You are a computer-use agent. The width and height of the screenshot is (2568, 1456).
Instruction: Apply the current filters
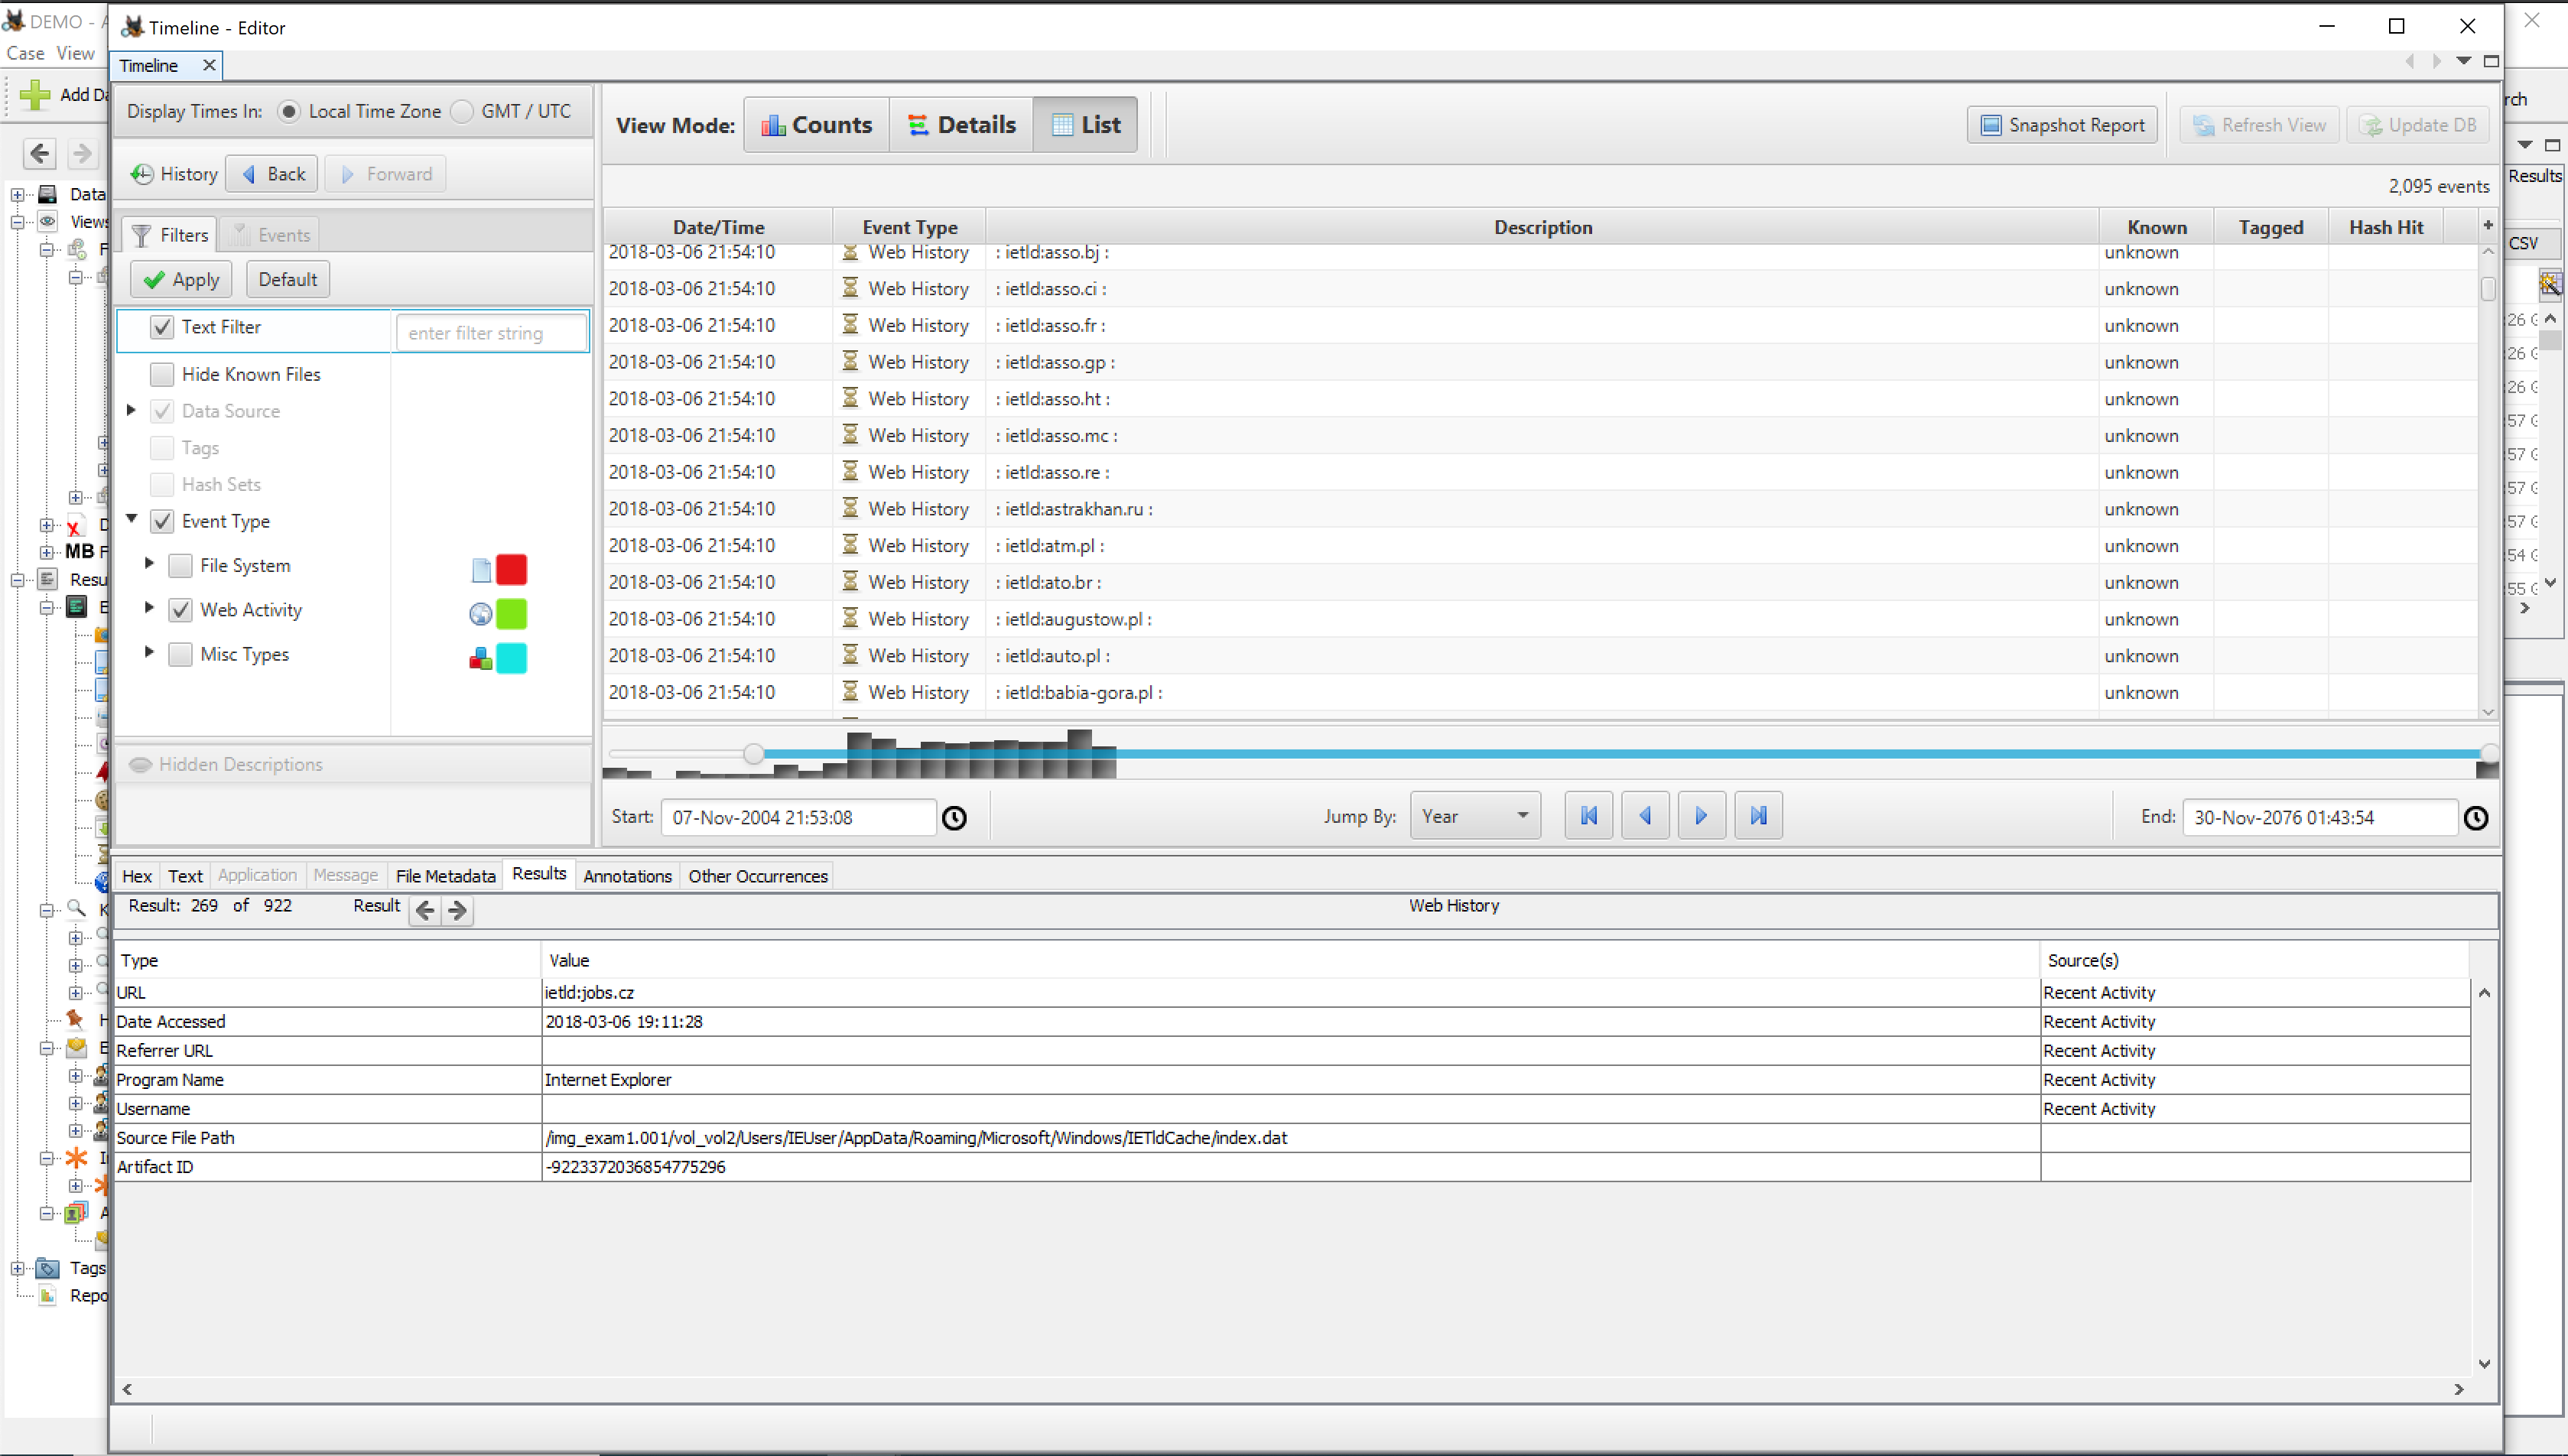tap(181, 280)
